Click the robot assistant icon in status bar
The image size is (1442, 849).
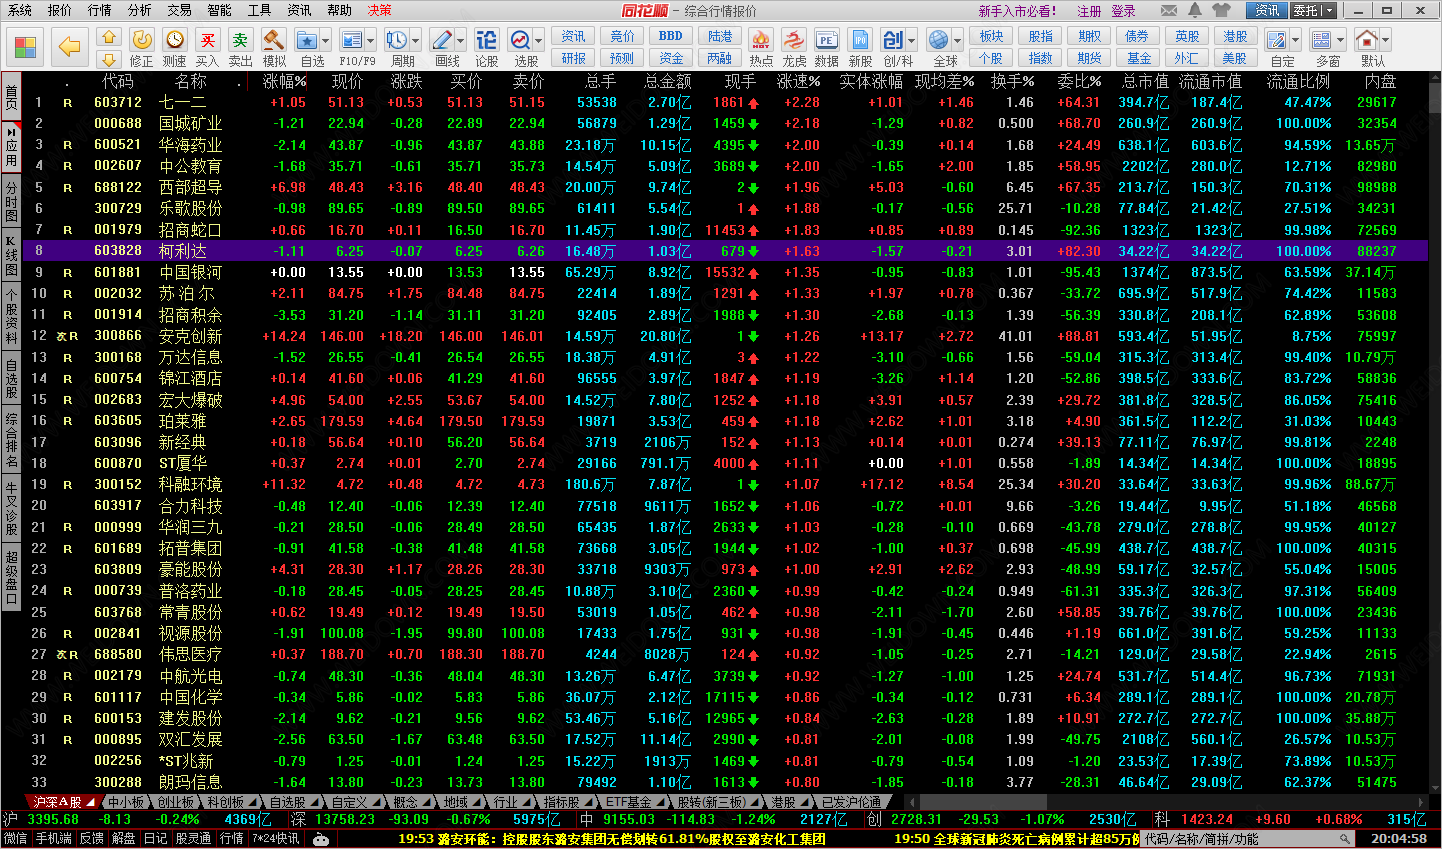coord(321,839)
